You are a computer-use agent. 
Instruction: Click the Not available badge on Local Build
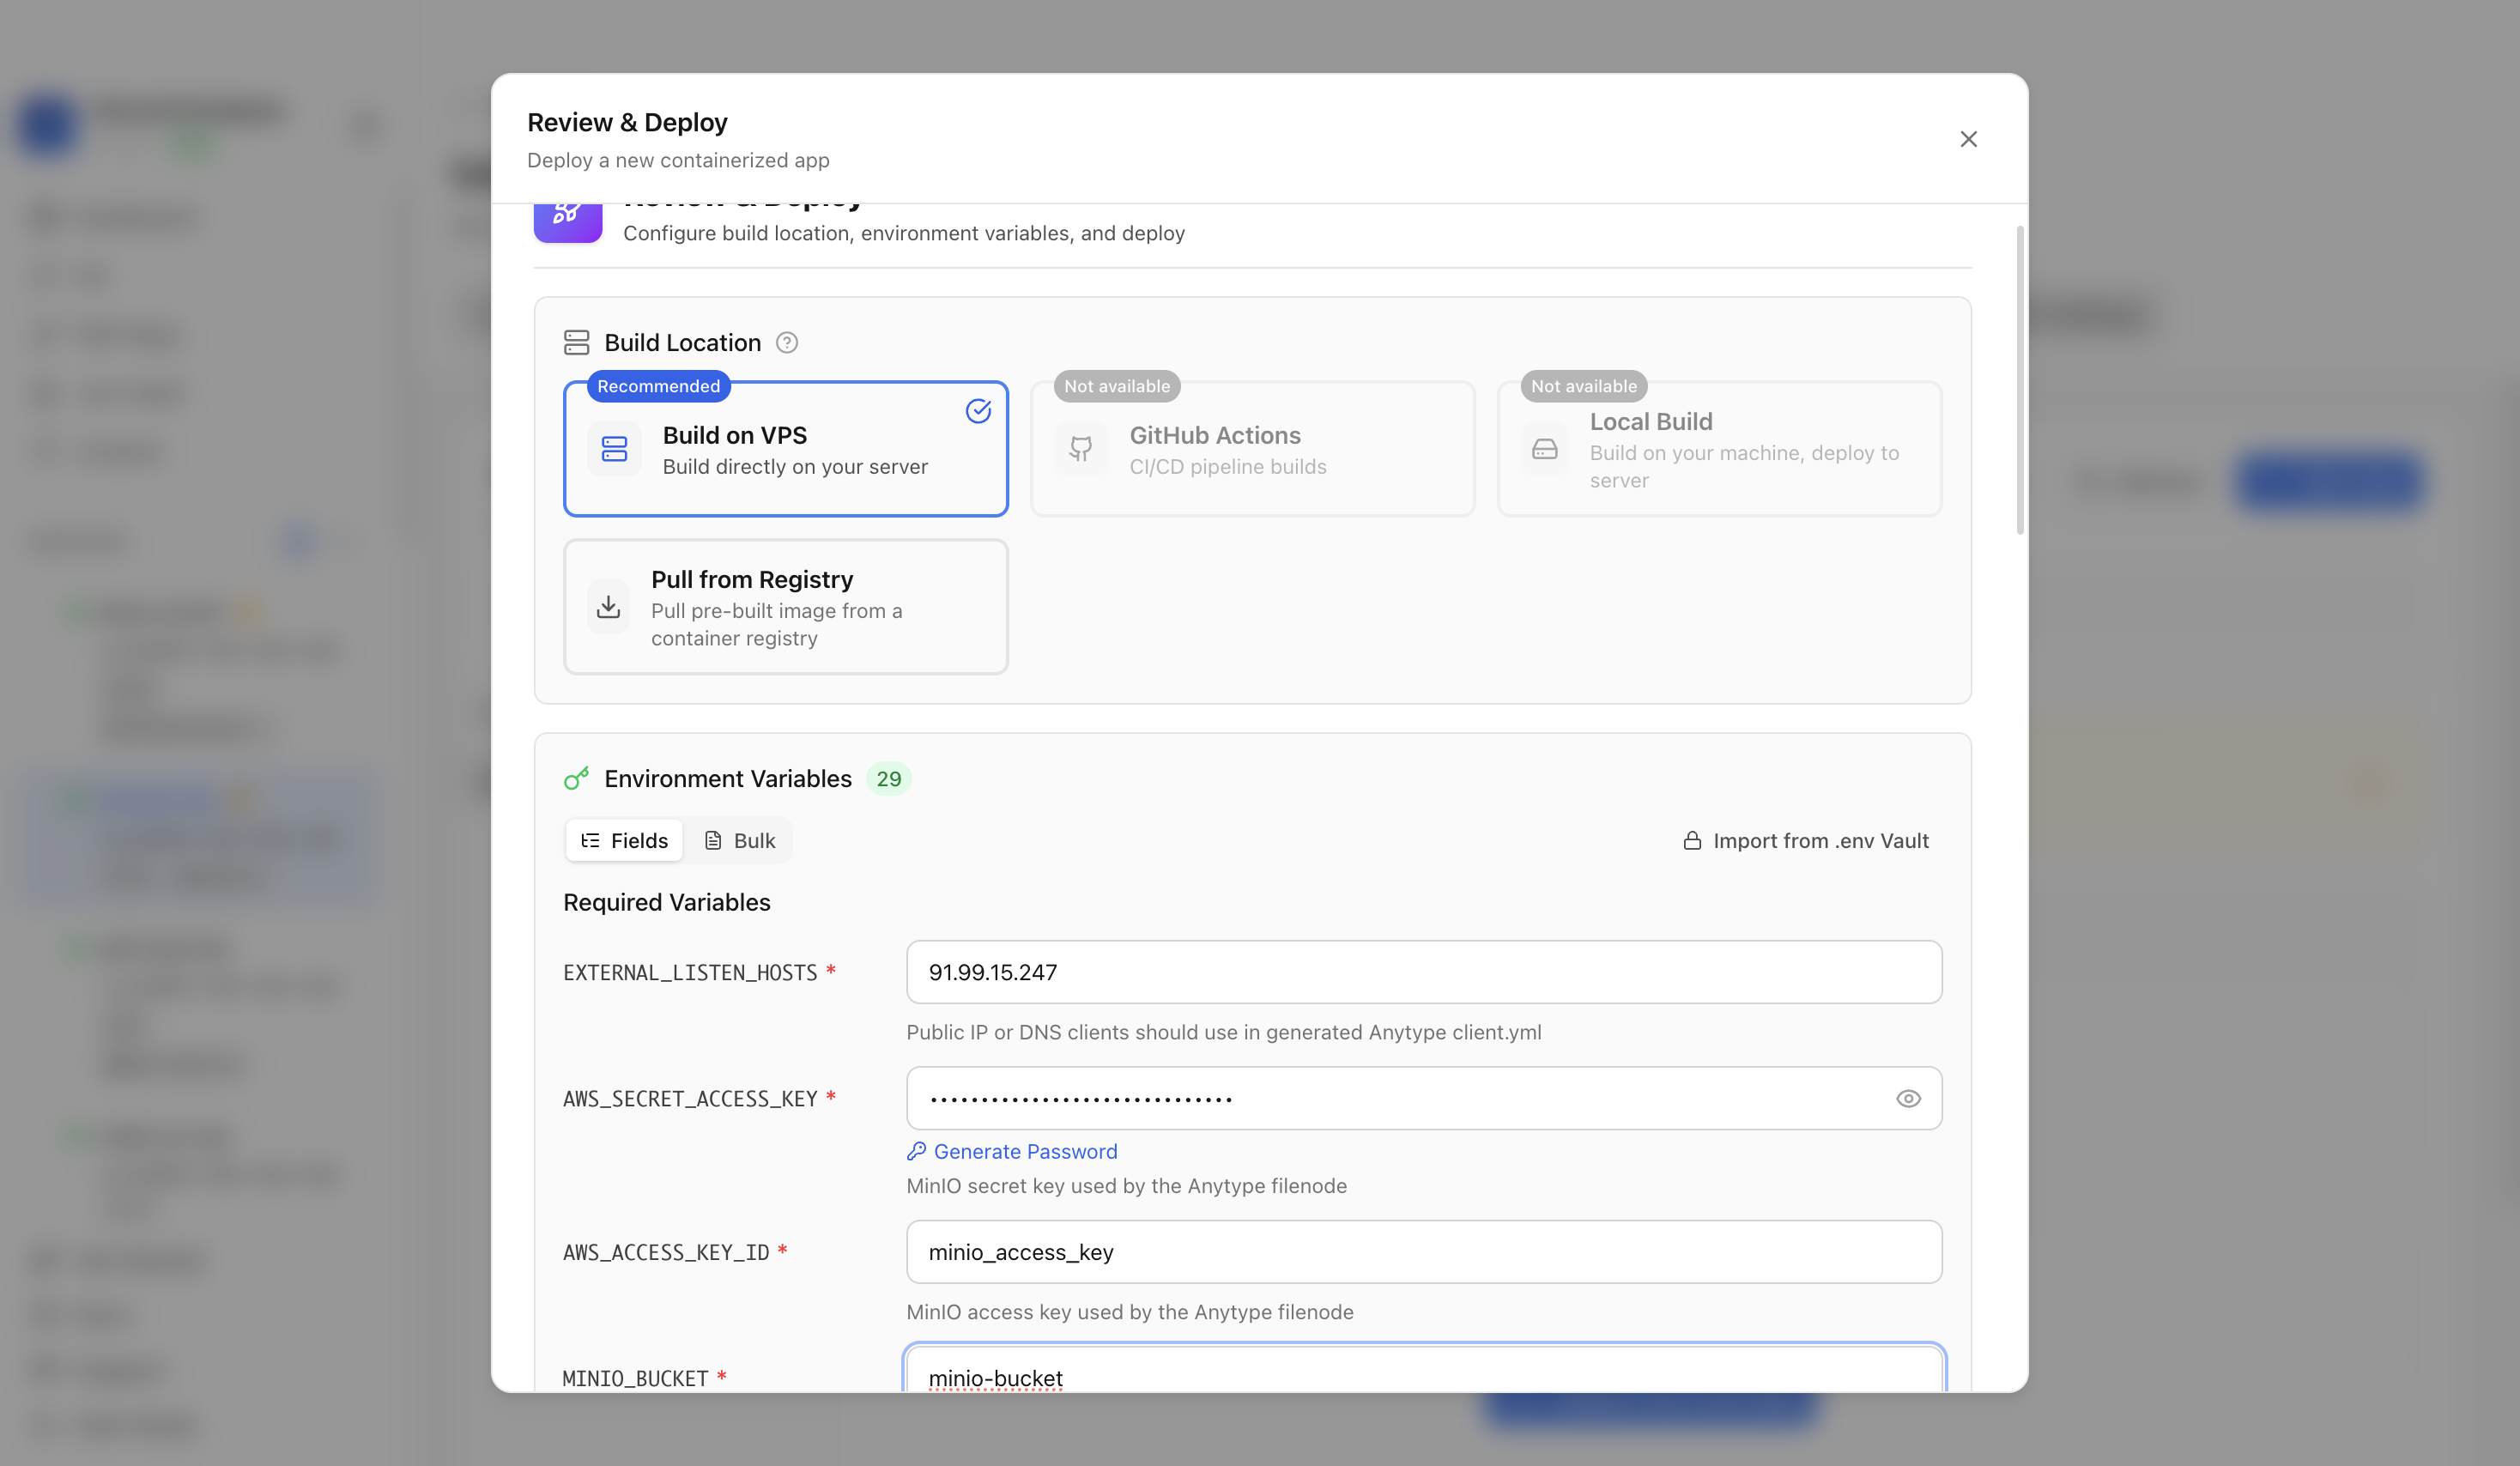point(1584,386)
